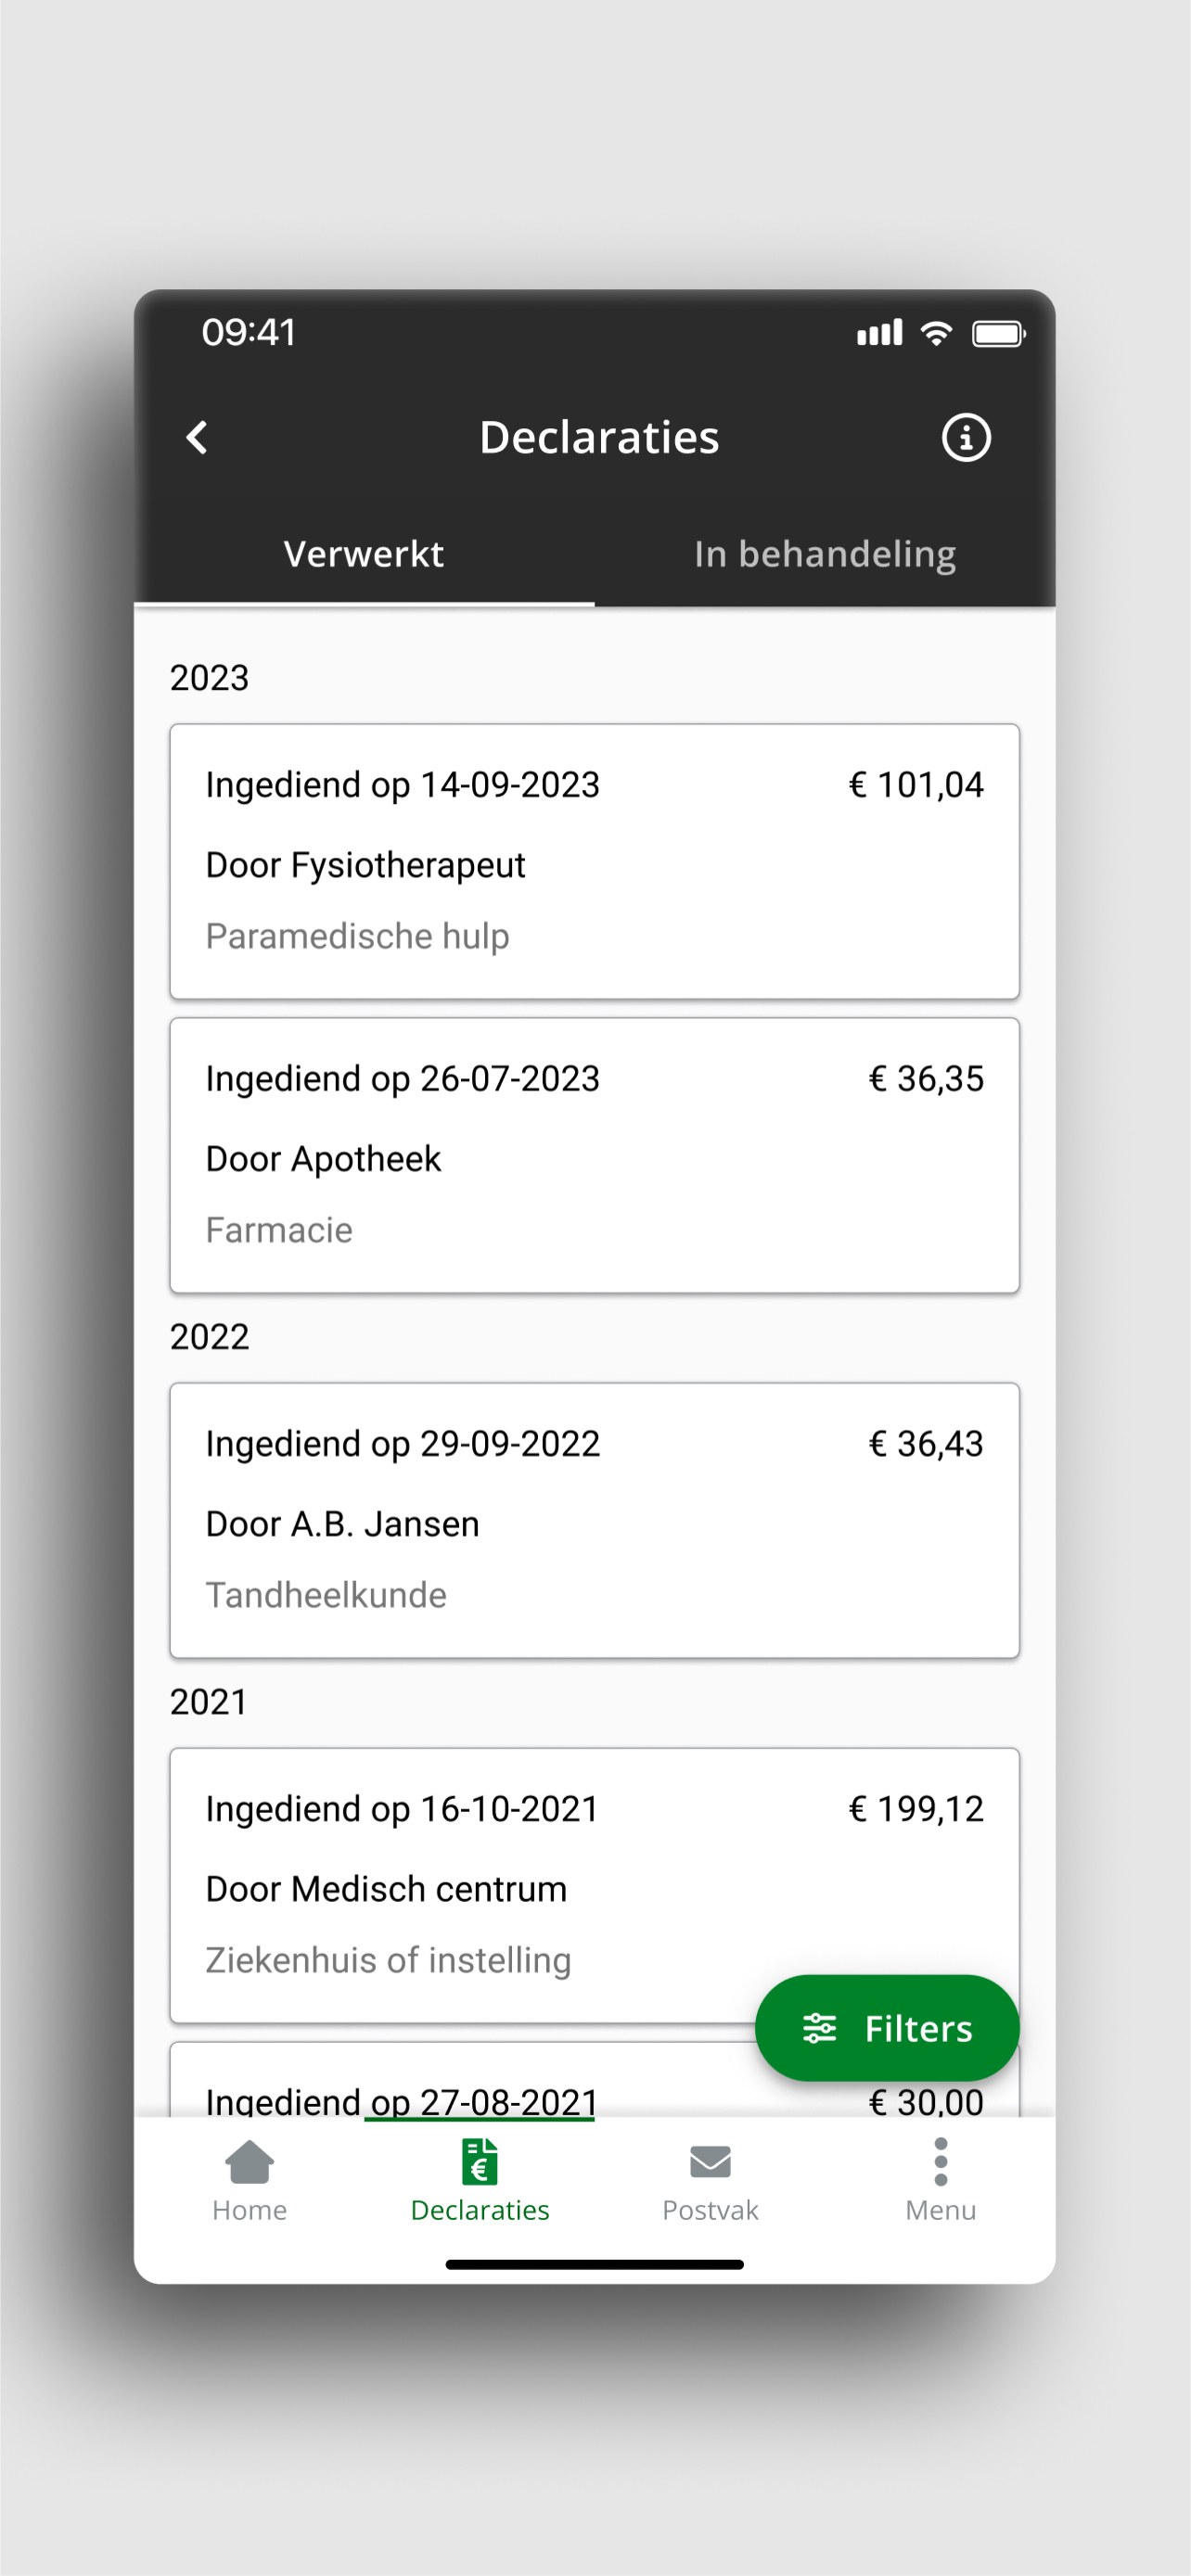Tap the Wi-Fi status icon

point(935,333)
